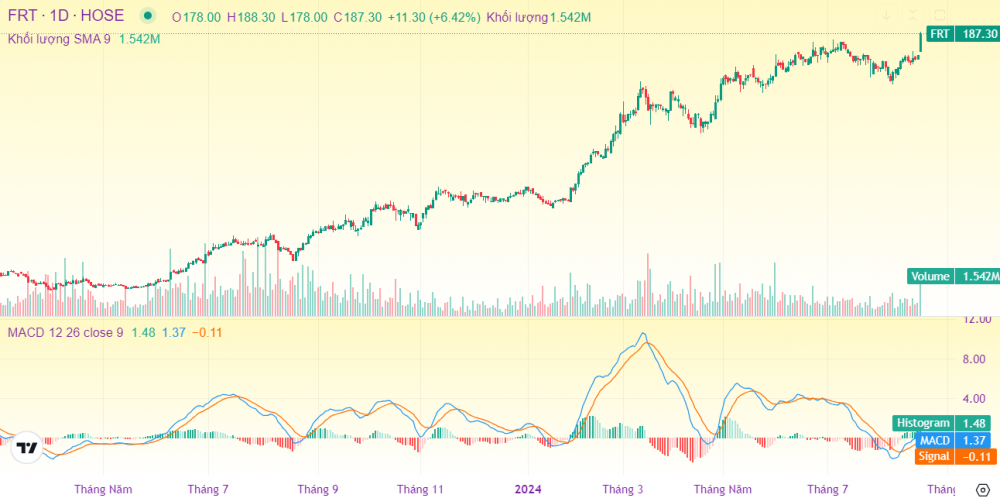This screenshot has height=498, width=1000.
Task: Click the green market status dot
Action: [148, 16]
